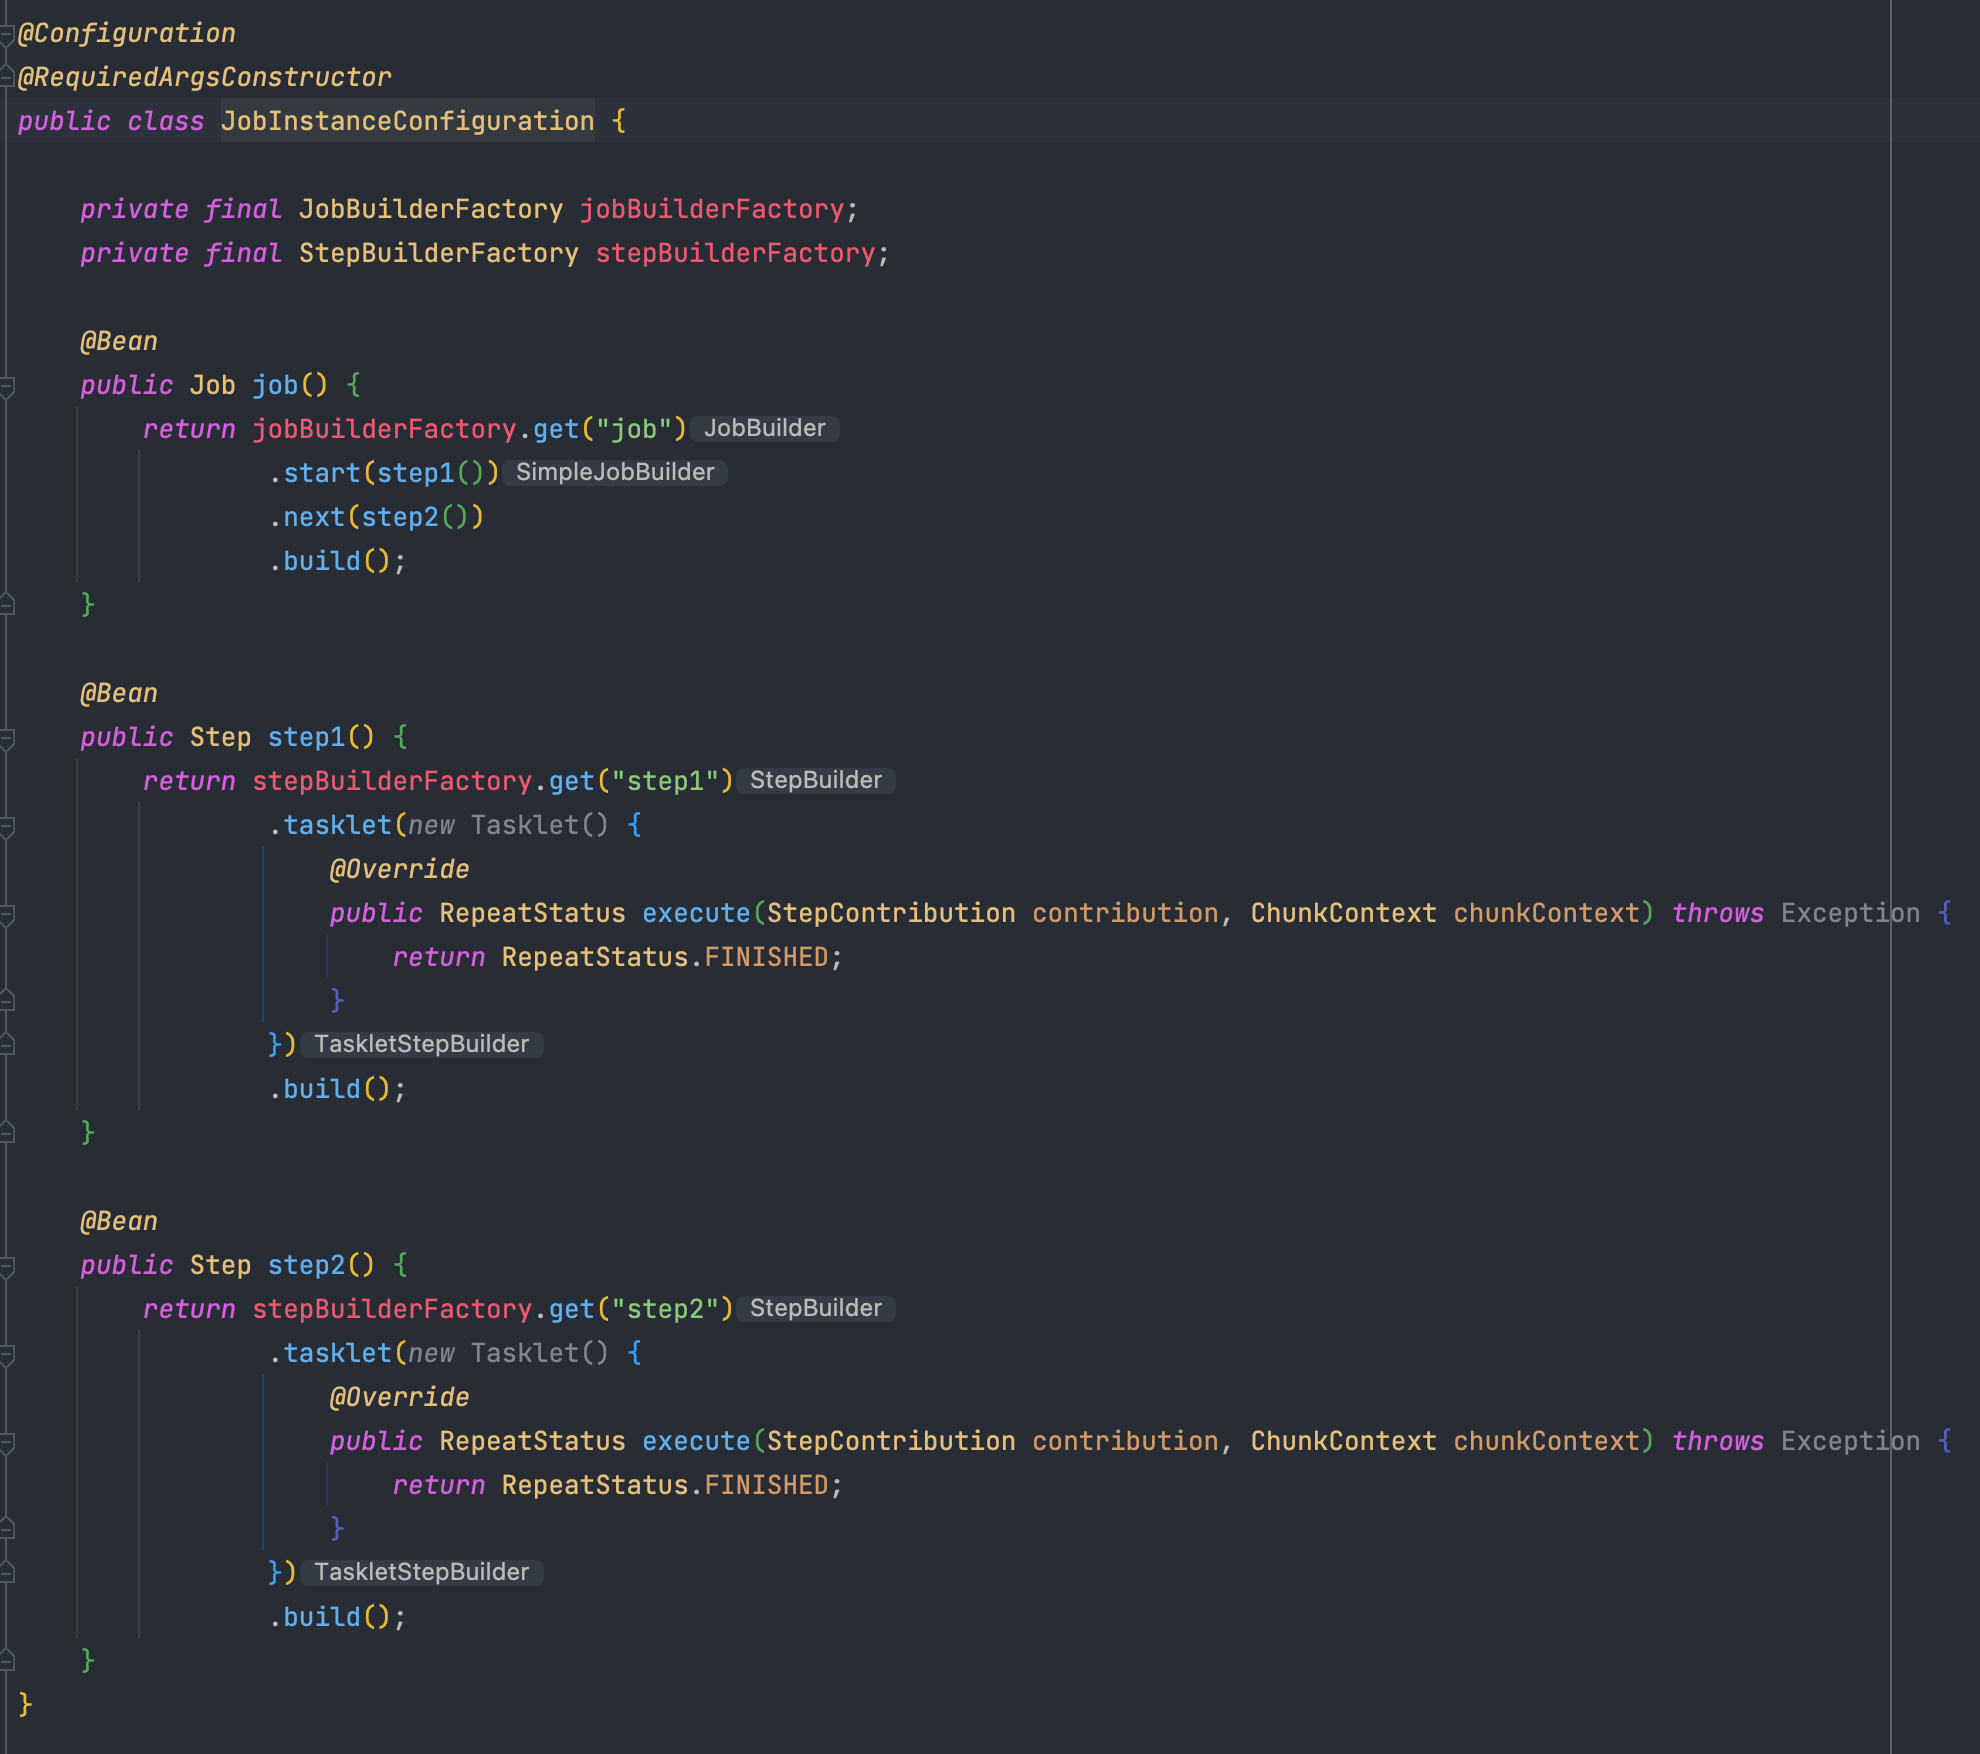Click StepBuilder hint after get("step2")
1980x1754 pixels.
815,1309
